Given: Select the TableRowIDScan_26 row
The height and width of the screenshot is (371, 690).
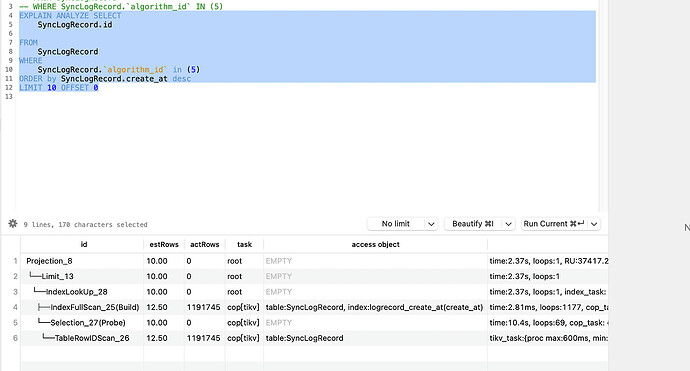Looking at the screenshot, I should point(315,338).
